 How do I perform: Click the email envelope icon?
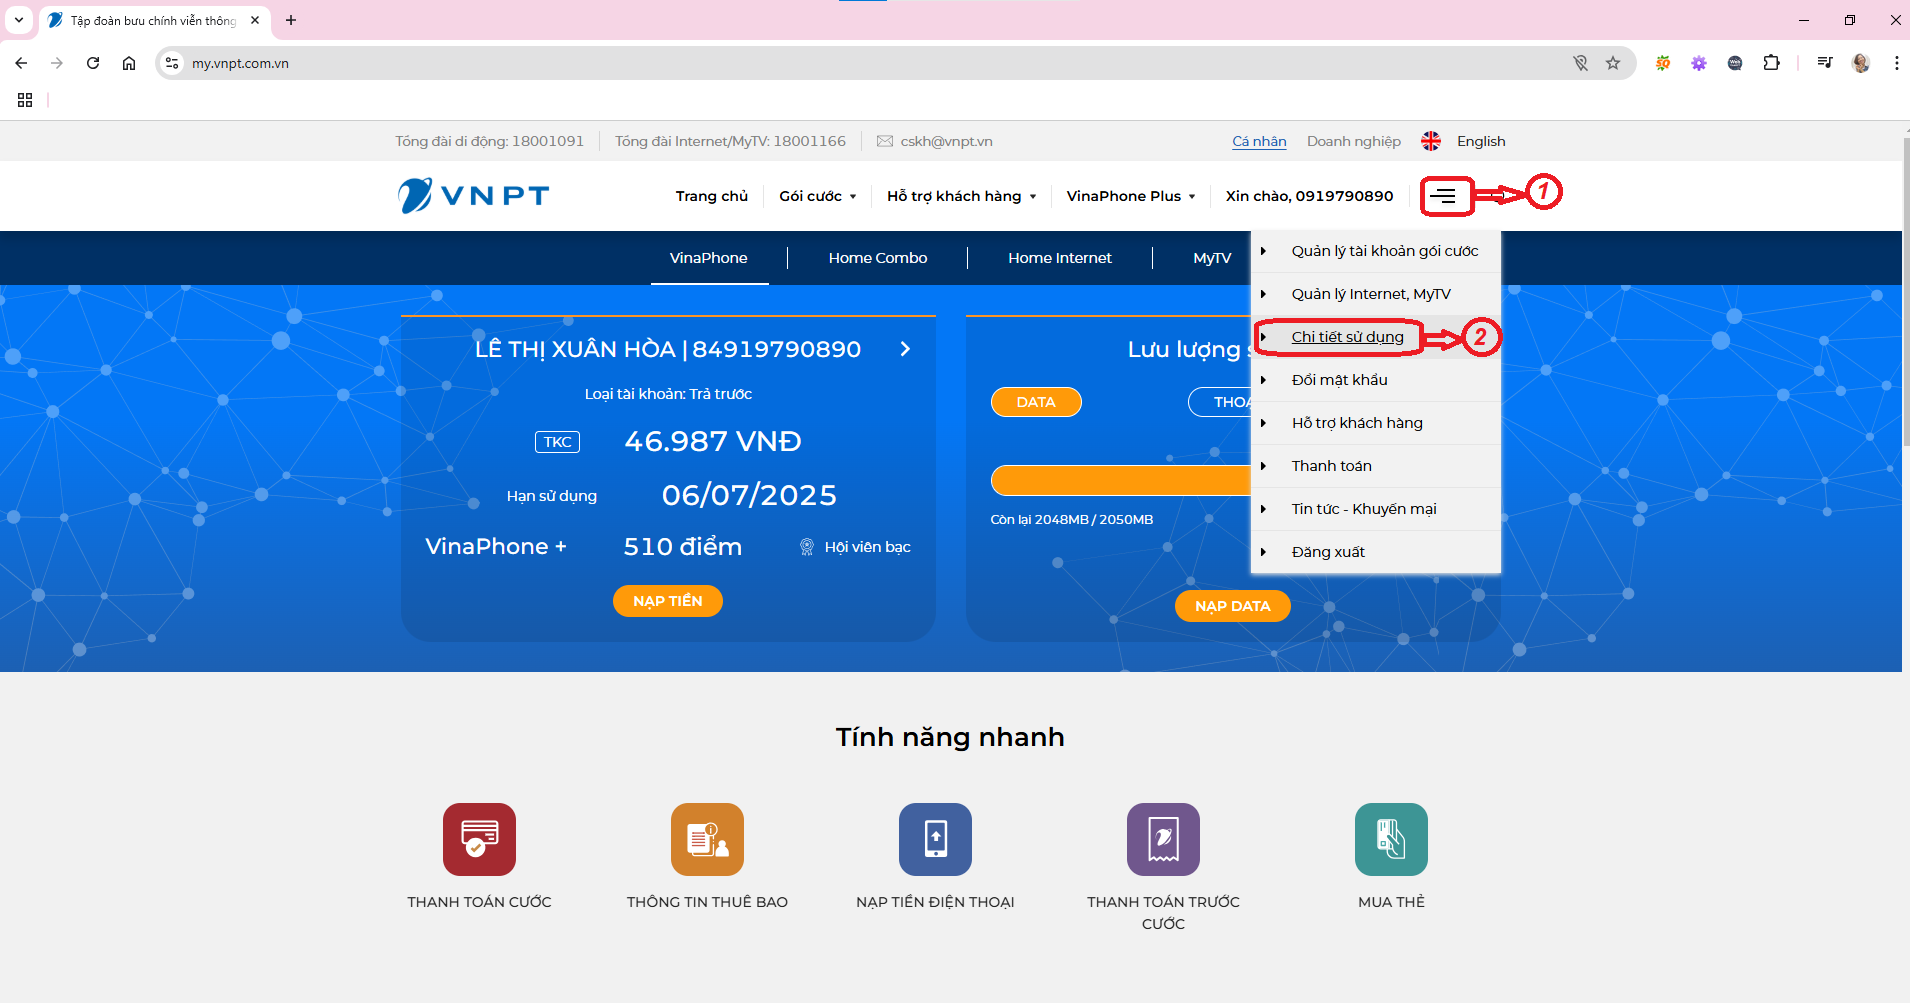click(885, 141)
